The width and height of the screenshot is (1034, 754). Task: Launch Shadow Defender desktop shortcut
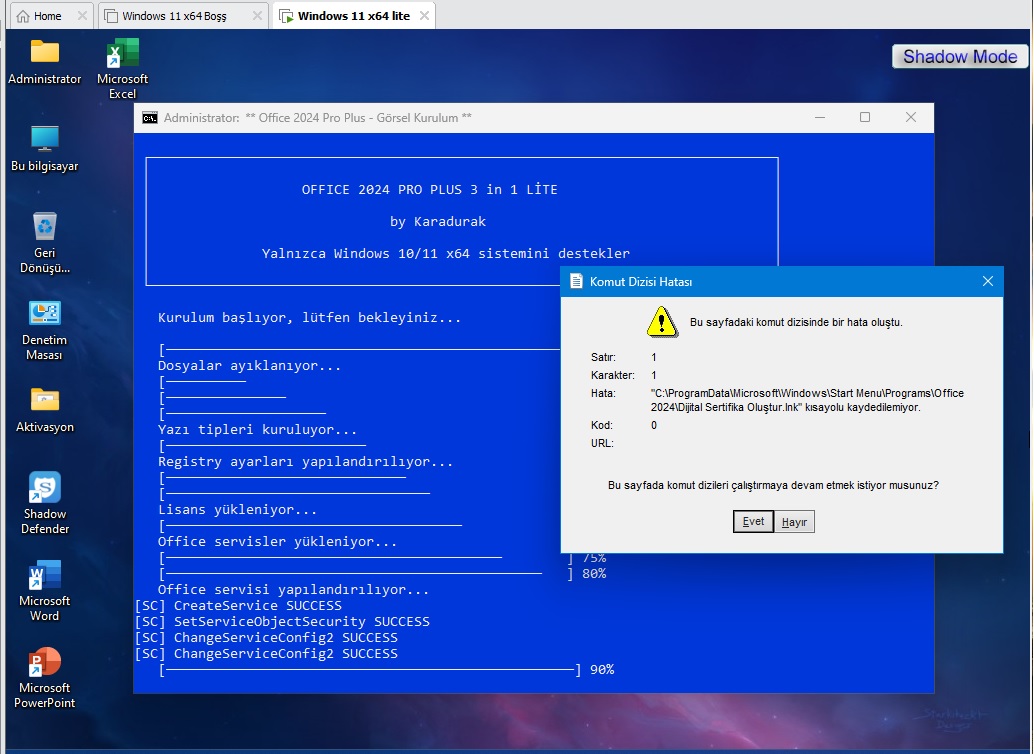[44, 503]
